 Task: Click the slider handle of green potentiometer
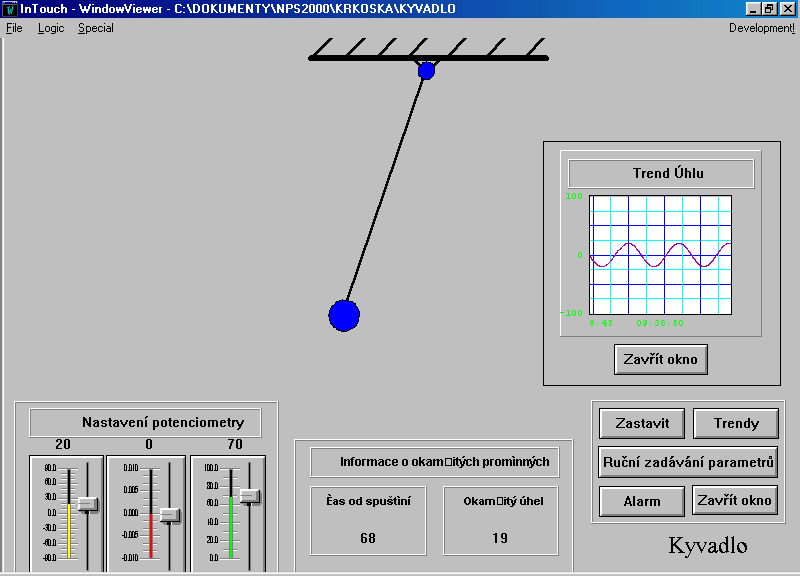(x=249, y=496)
